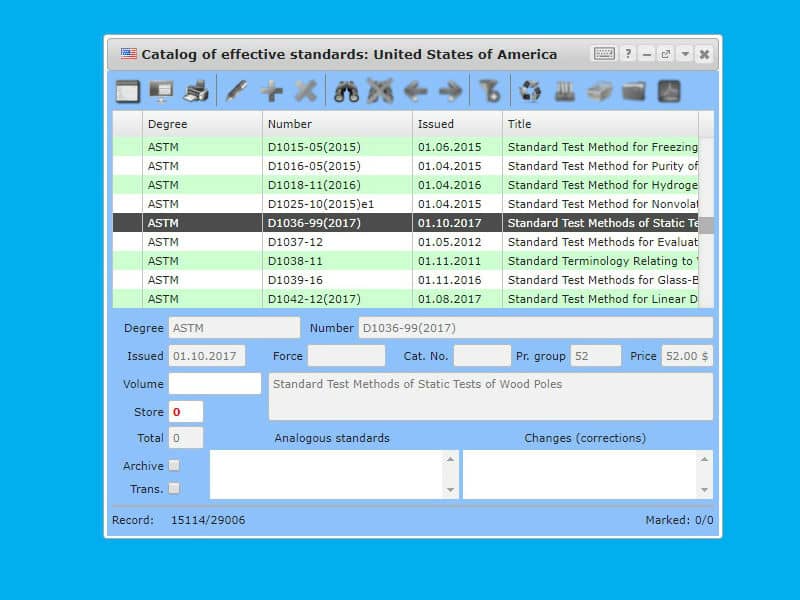Sort by the Degree column header
Screen dimensions: 800x600
tap(202, 124)
